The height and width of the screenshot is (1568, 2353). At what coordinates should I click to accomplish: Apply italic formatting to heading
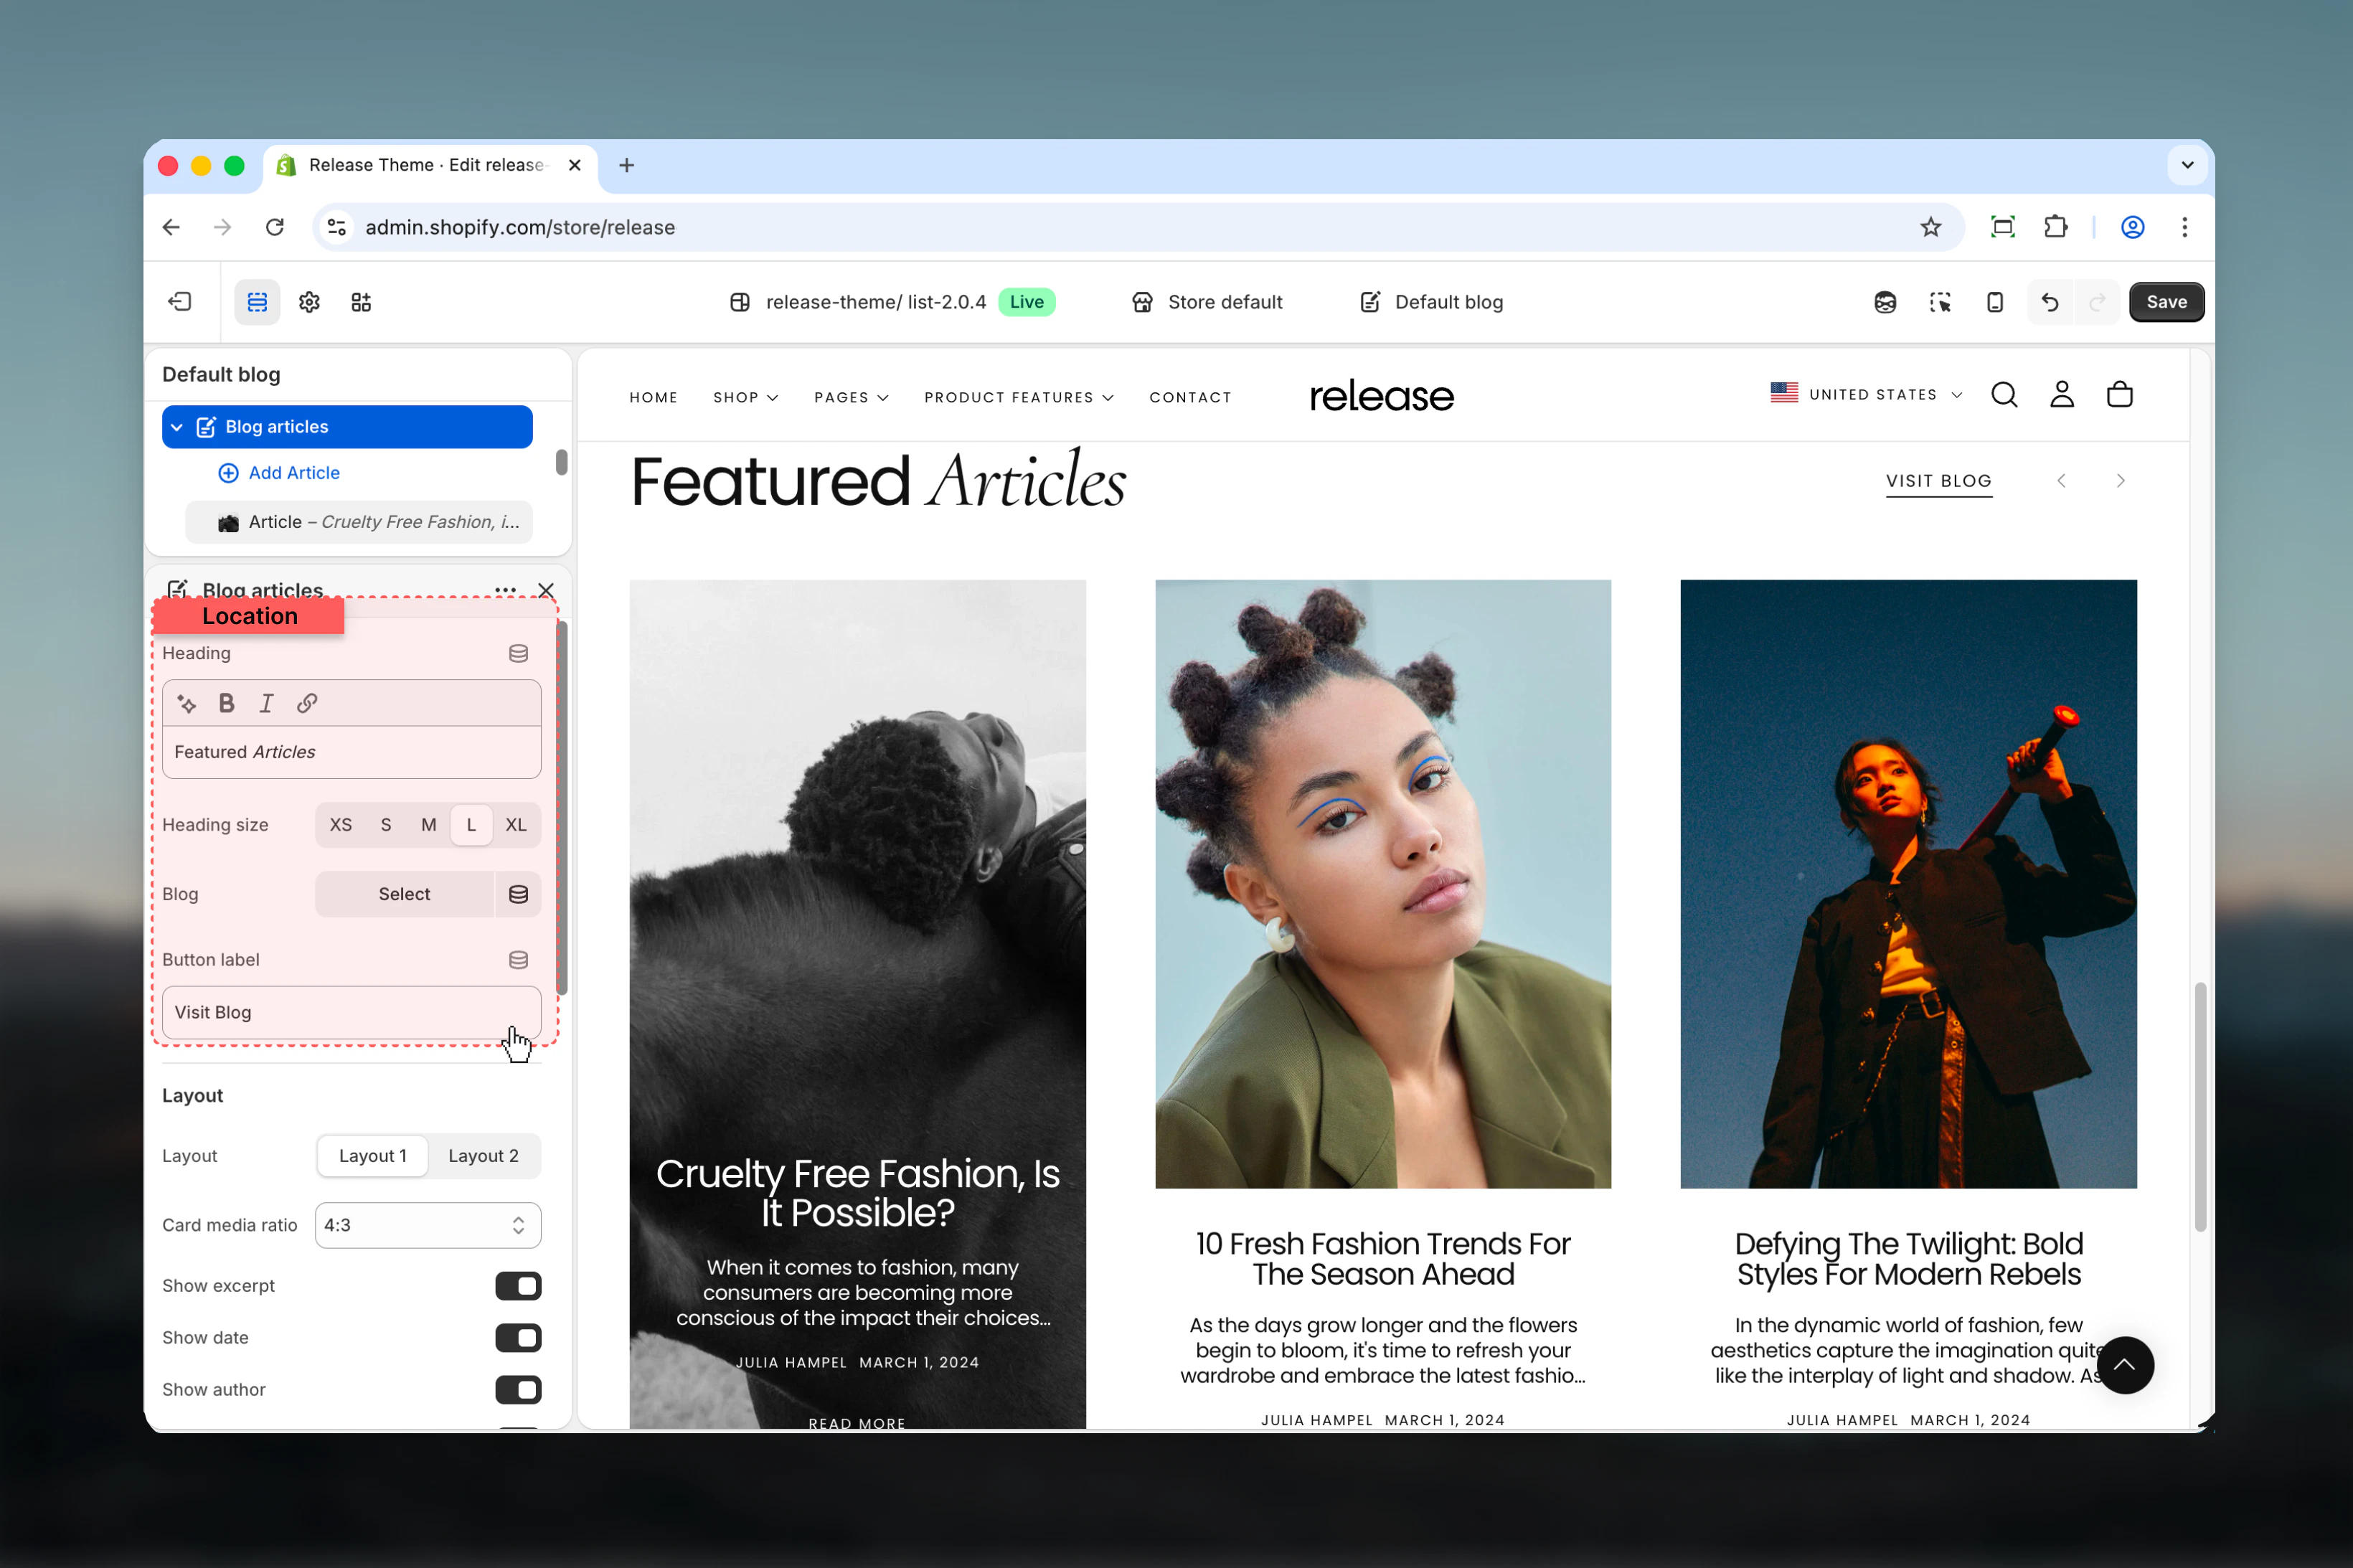[x=266, y=704]
